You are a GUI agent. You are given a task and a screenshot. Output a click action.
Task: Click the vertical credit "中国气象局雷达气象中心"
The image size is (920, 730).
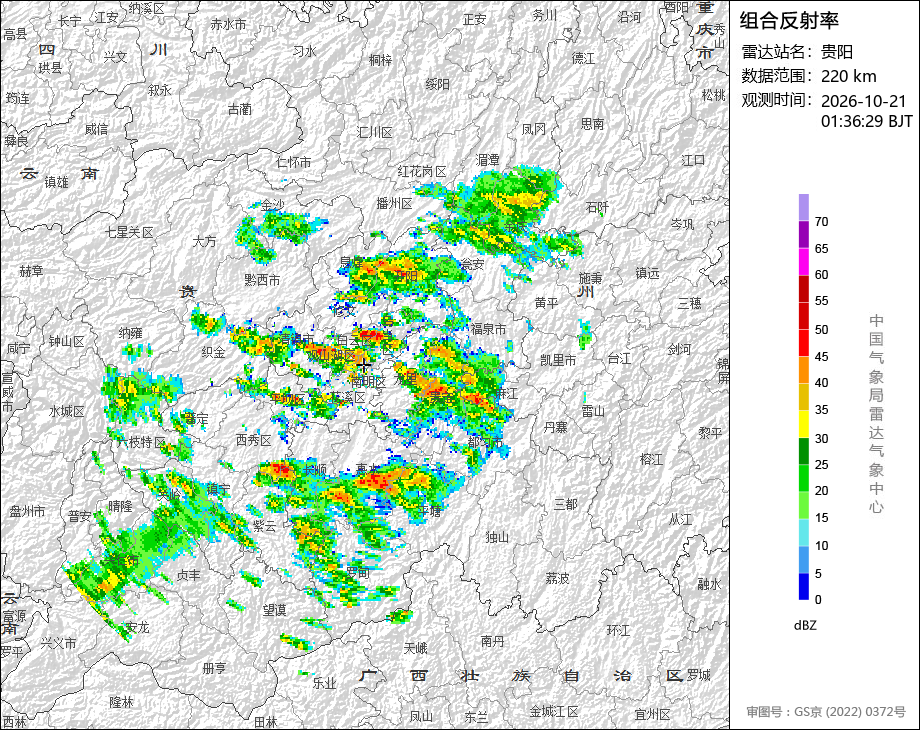(x=876, y=414)
